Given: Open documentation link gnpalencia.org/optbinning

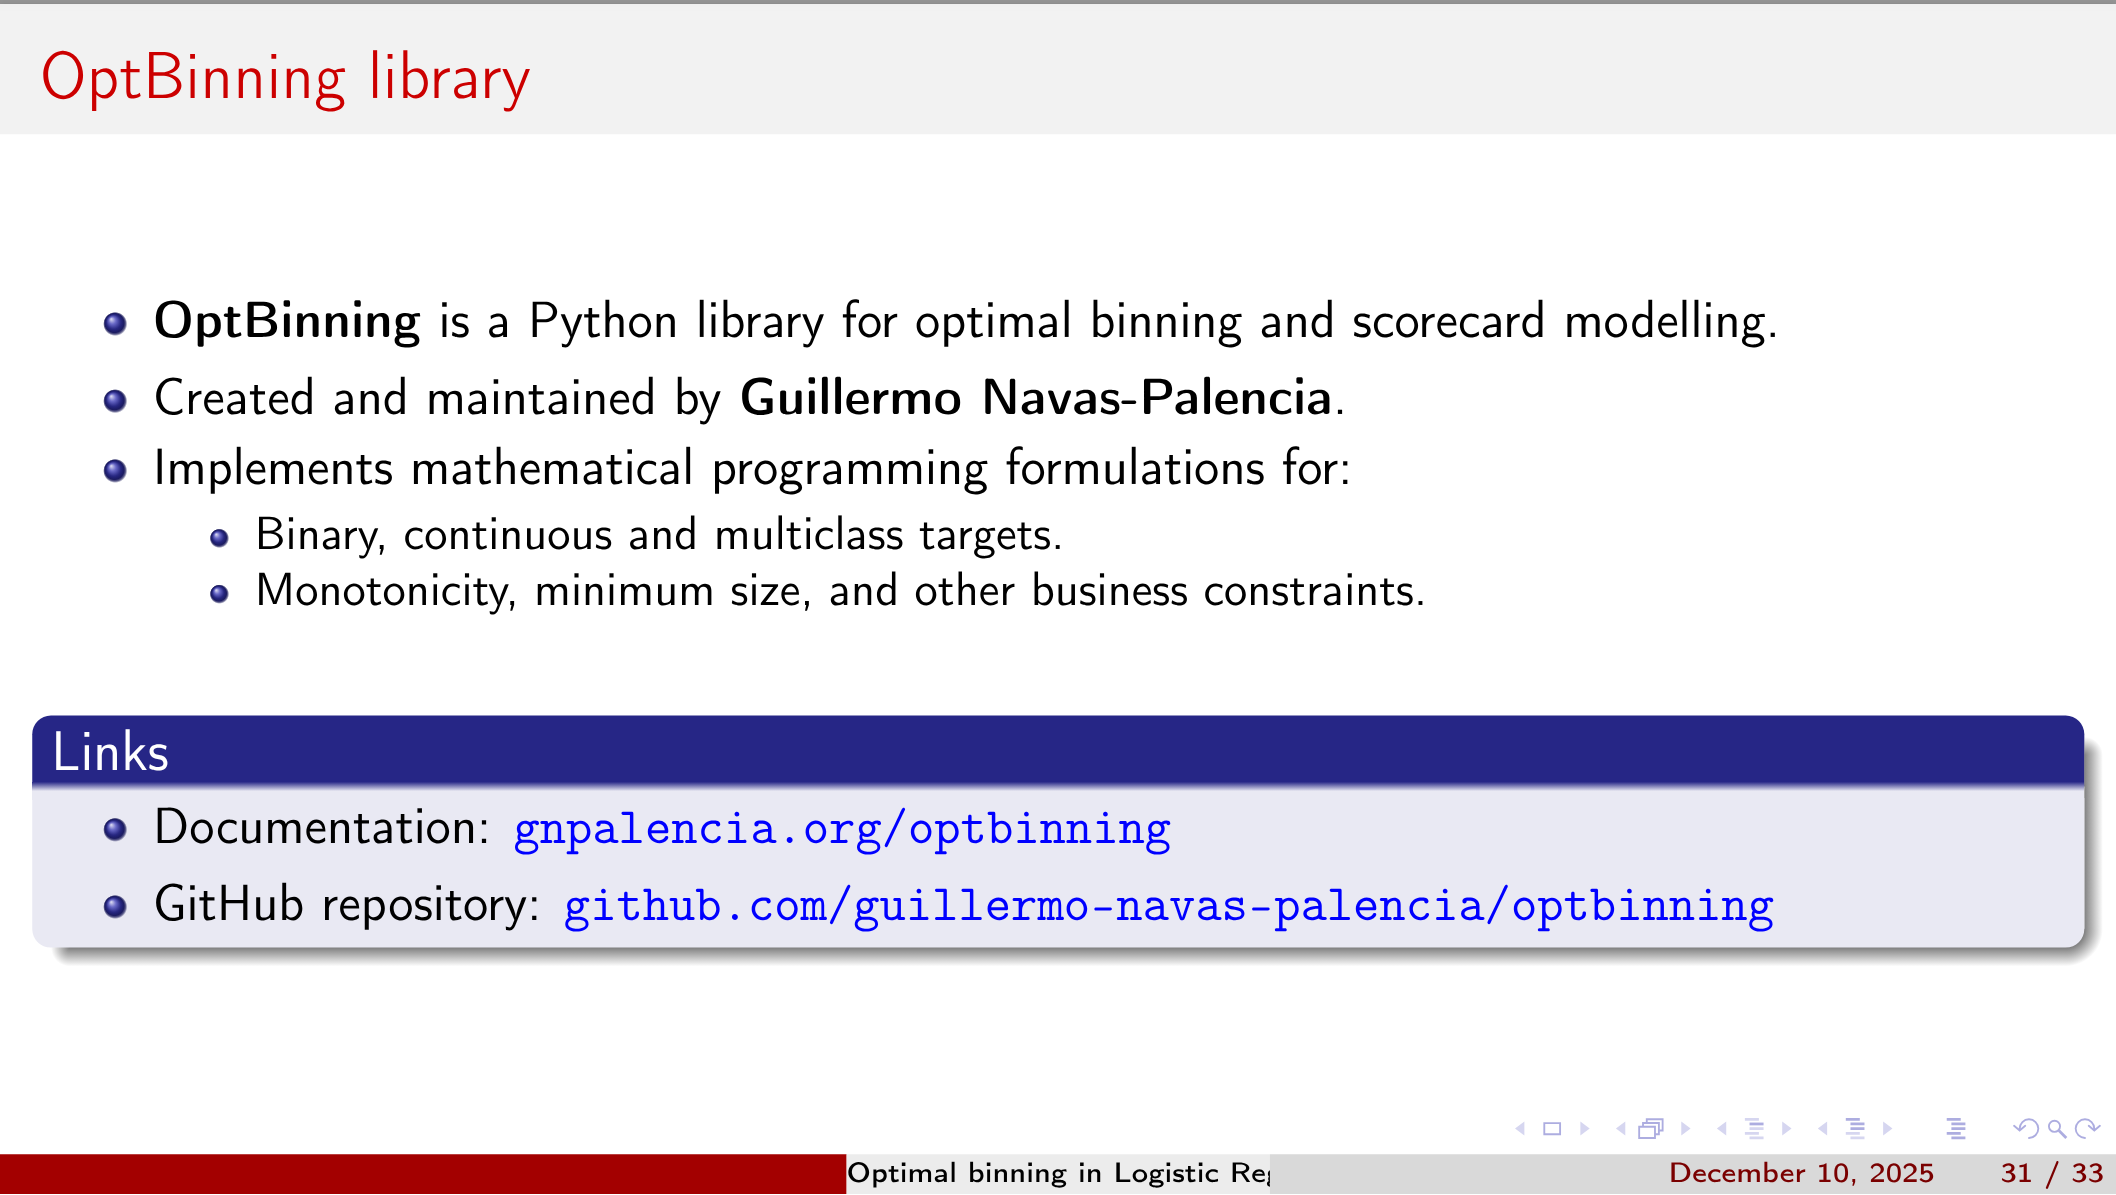Looking at the screenshot, I should coord(841,828).
